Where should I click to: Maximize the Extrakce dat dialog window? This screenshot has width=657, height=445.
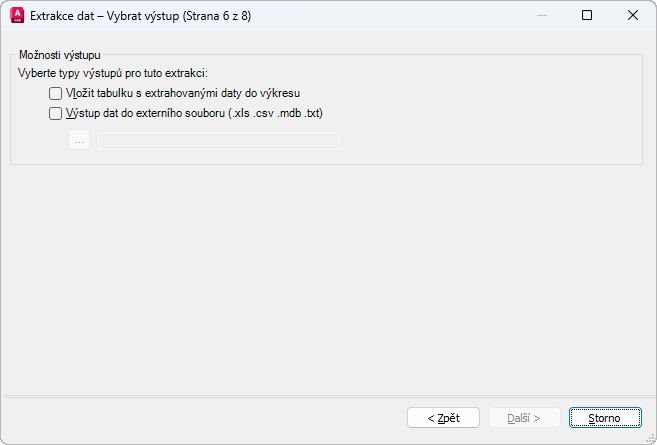click(587, 15)
